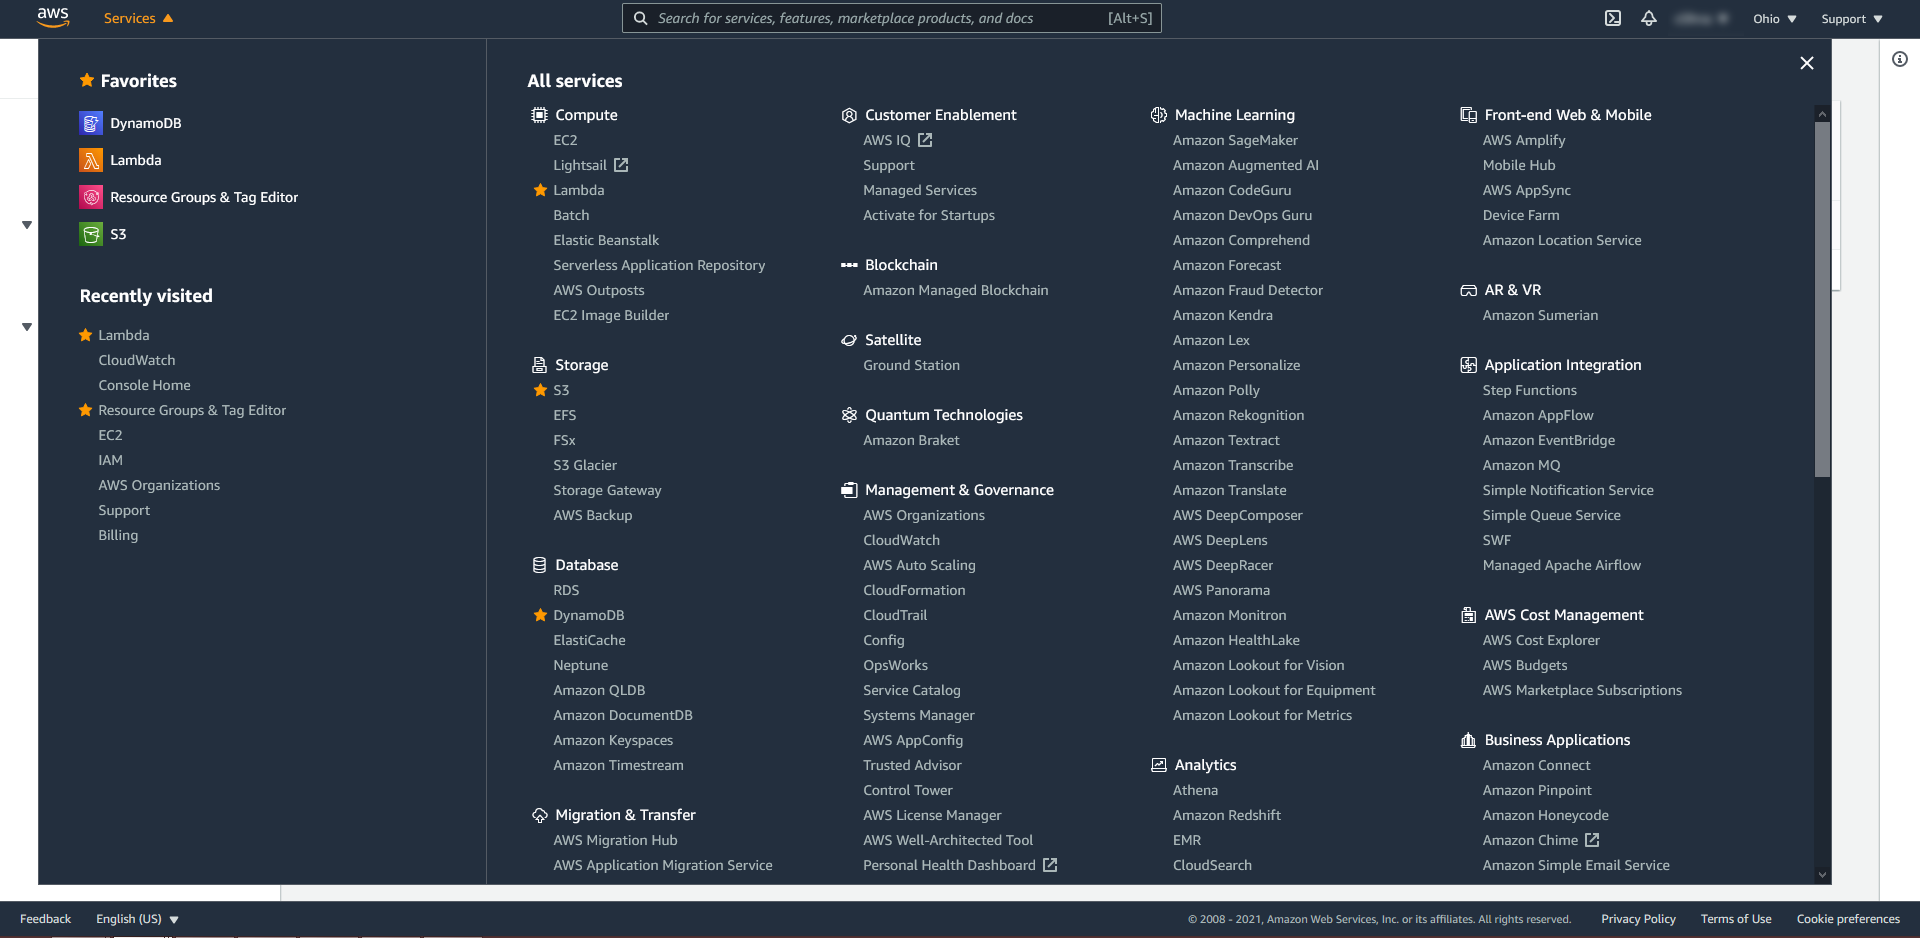Click scrollbar up arrow in services panel

point(1822,114)
